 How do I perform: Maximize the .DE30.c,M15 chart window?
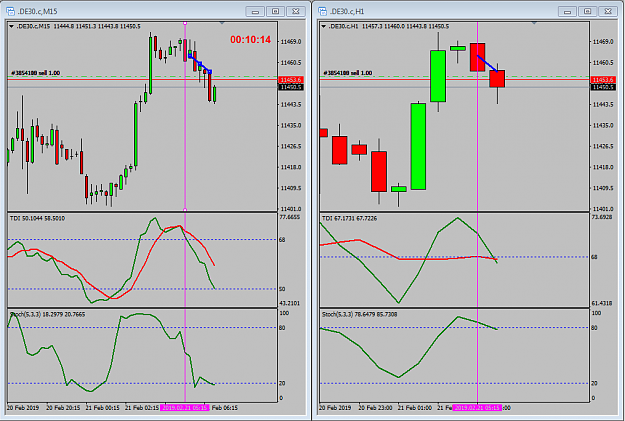pos(275,11)
